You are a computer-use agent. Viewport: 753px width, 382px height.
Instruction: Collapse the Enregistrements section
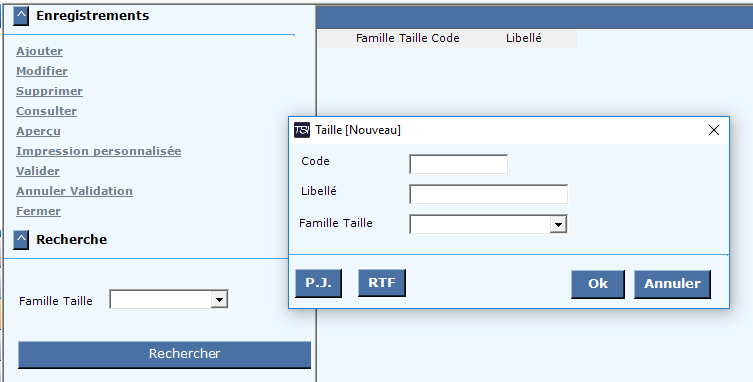[x=21, y=16]
